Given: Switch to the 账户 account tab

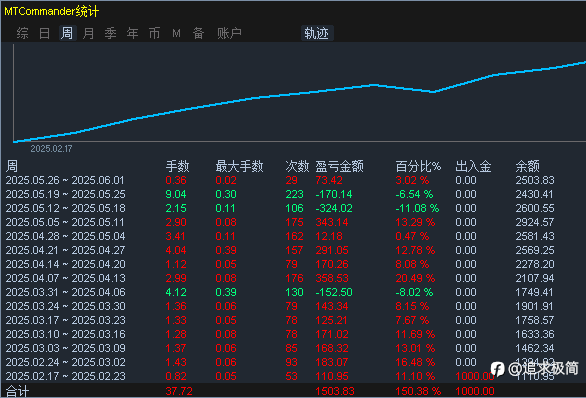Looking at the screenshot, I should click(x=229, y=33).
